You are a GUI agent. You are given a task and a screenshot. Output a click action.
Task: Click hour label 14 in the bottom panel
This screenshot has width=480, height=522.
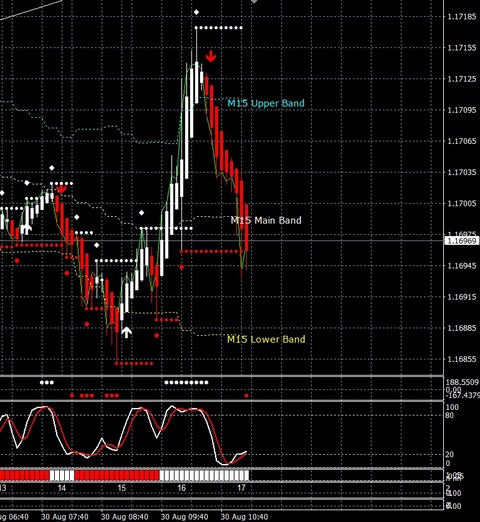point(62,488)
